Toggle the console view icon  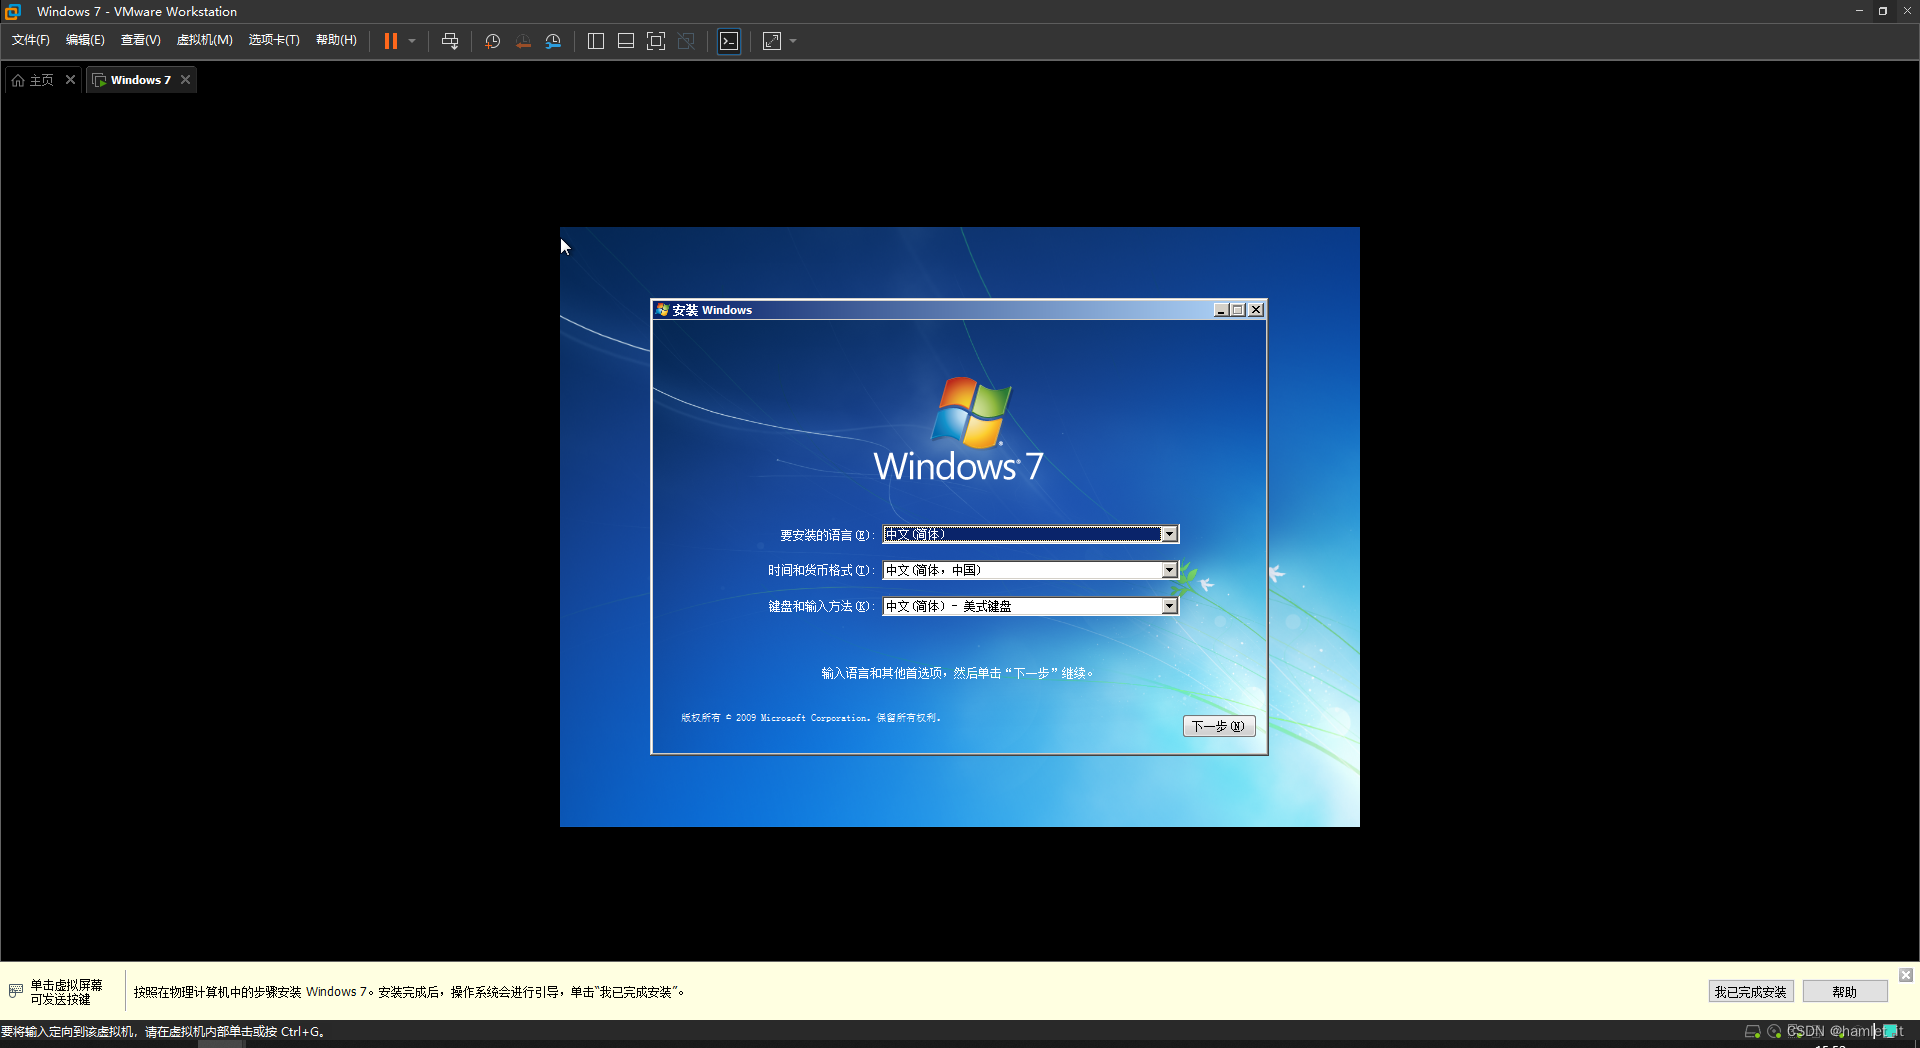click(729, 41)
